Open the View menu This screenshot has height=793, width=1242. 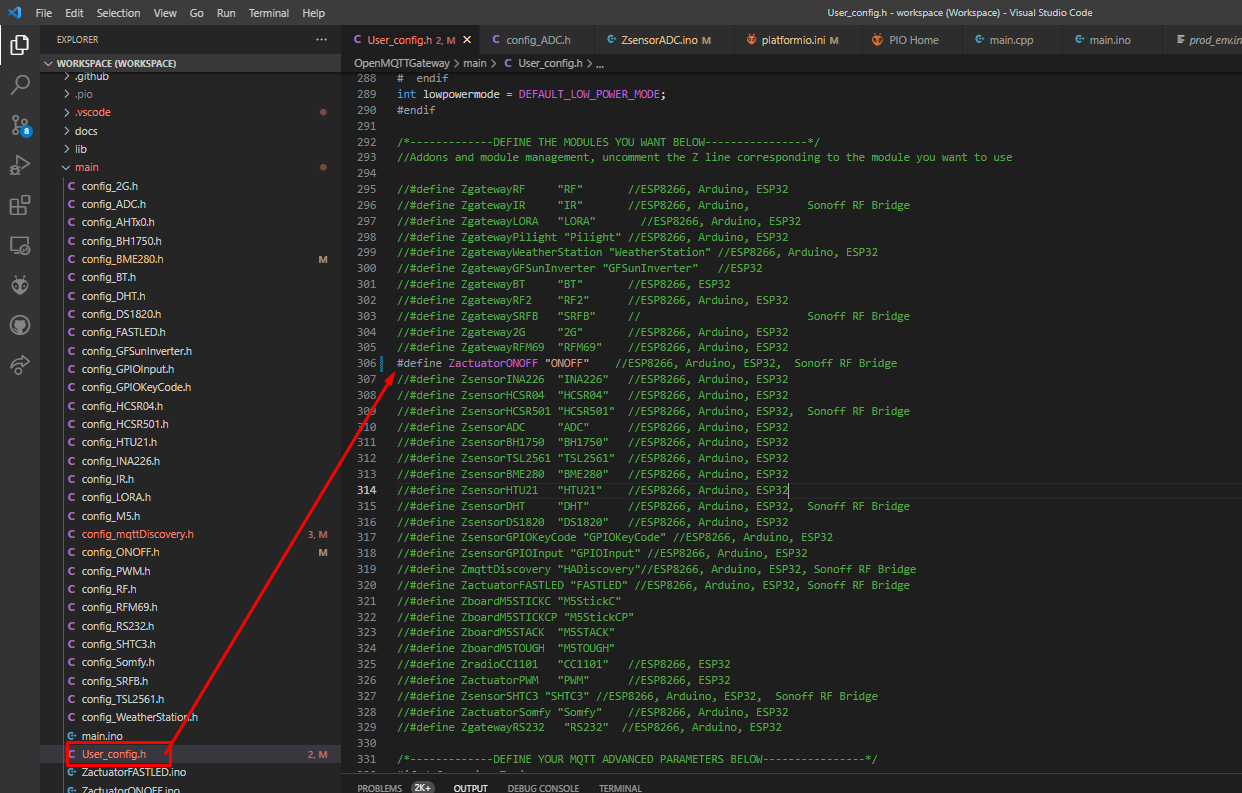point(165,13)
